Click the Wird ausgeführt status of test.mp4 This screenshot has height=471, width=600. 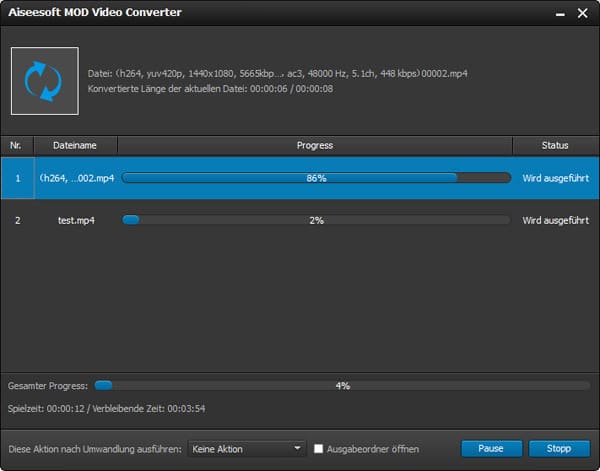555,220
